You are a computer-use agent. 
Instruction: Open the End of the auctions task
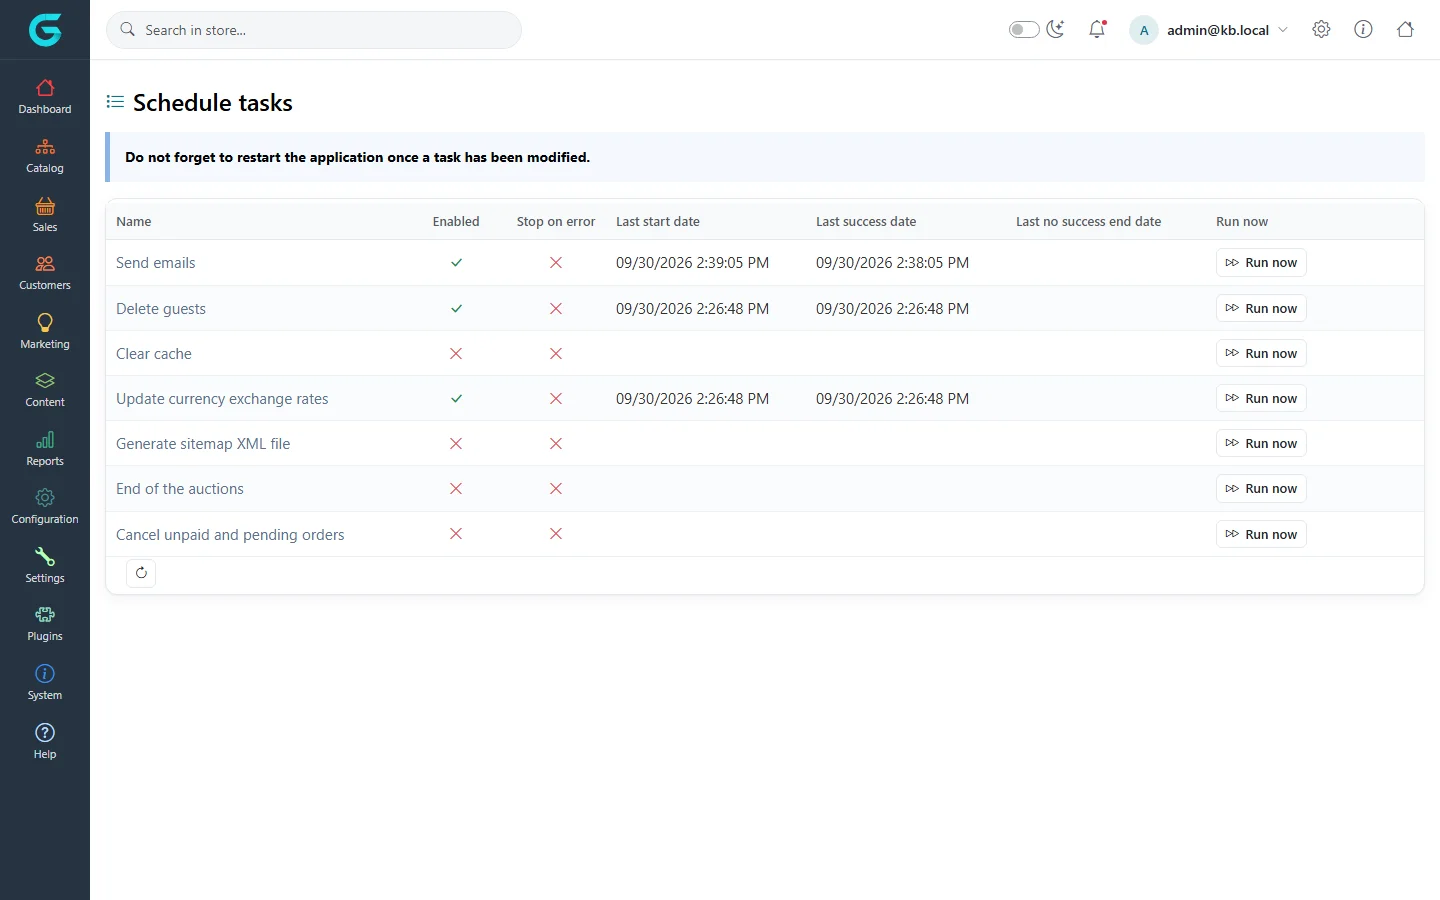180,489
